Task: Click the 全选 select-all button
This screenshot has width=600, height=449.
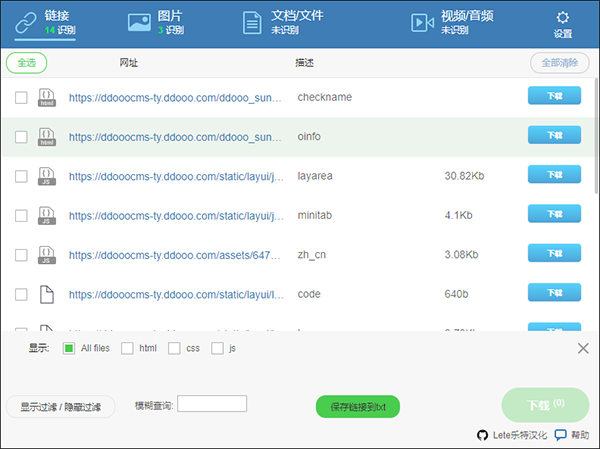Action: coord(26,63)
